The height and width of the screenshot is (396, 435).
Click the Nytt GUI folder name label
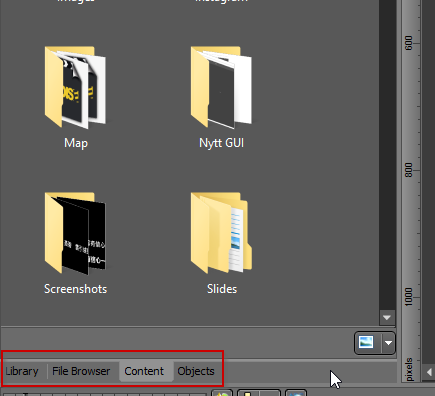point(221,143)
